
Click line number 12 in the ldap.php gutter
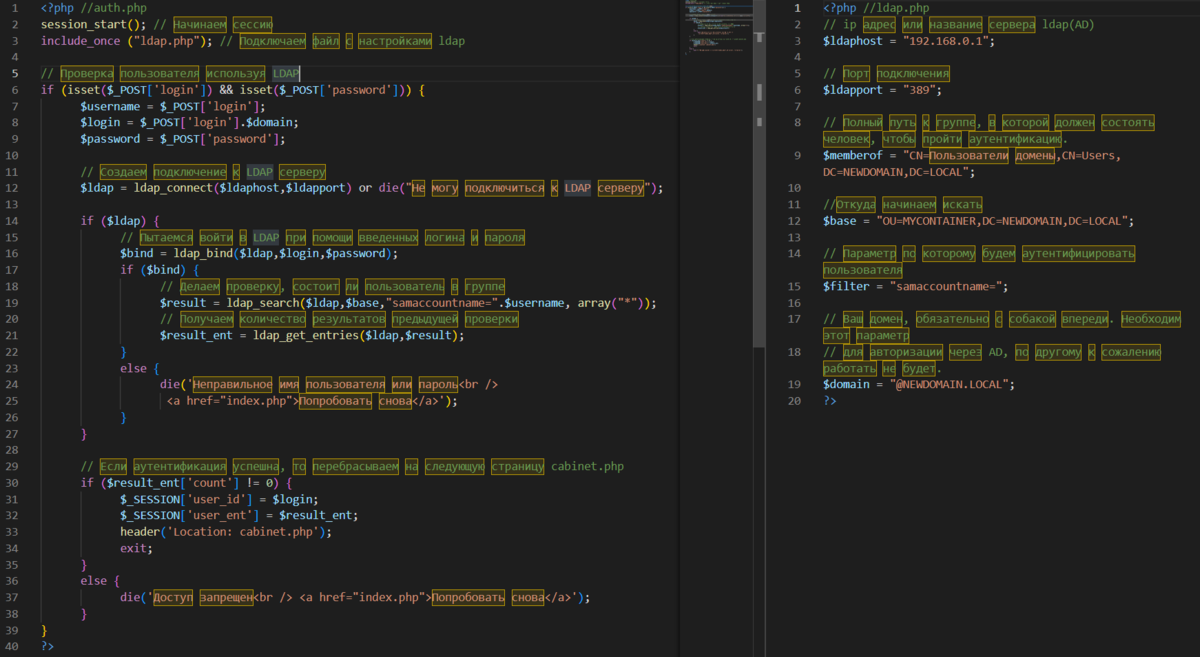(795, 221)
